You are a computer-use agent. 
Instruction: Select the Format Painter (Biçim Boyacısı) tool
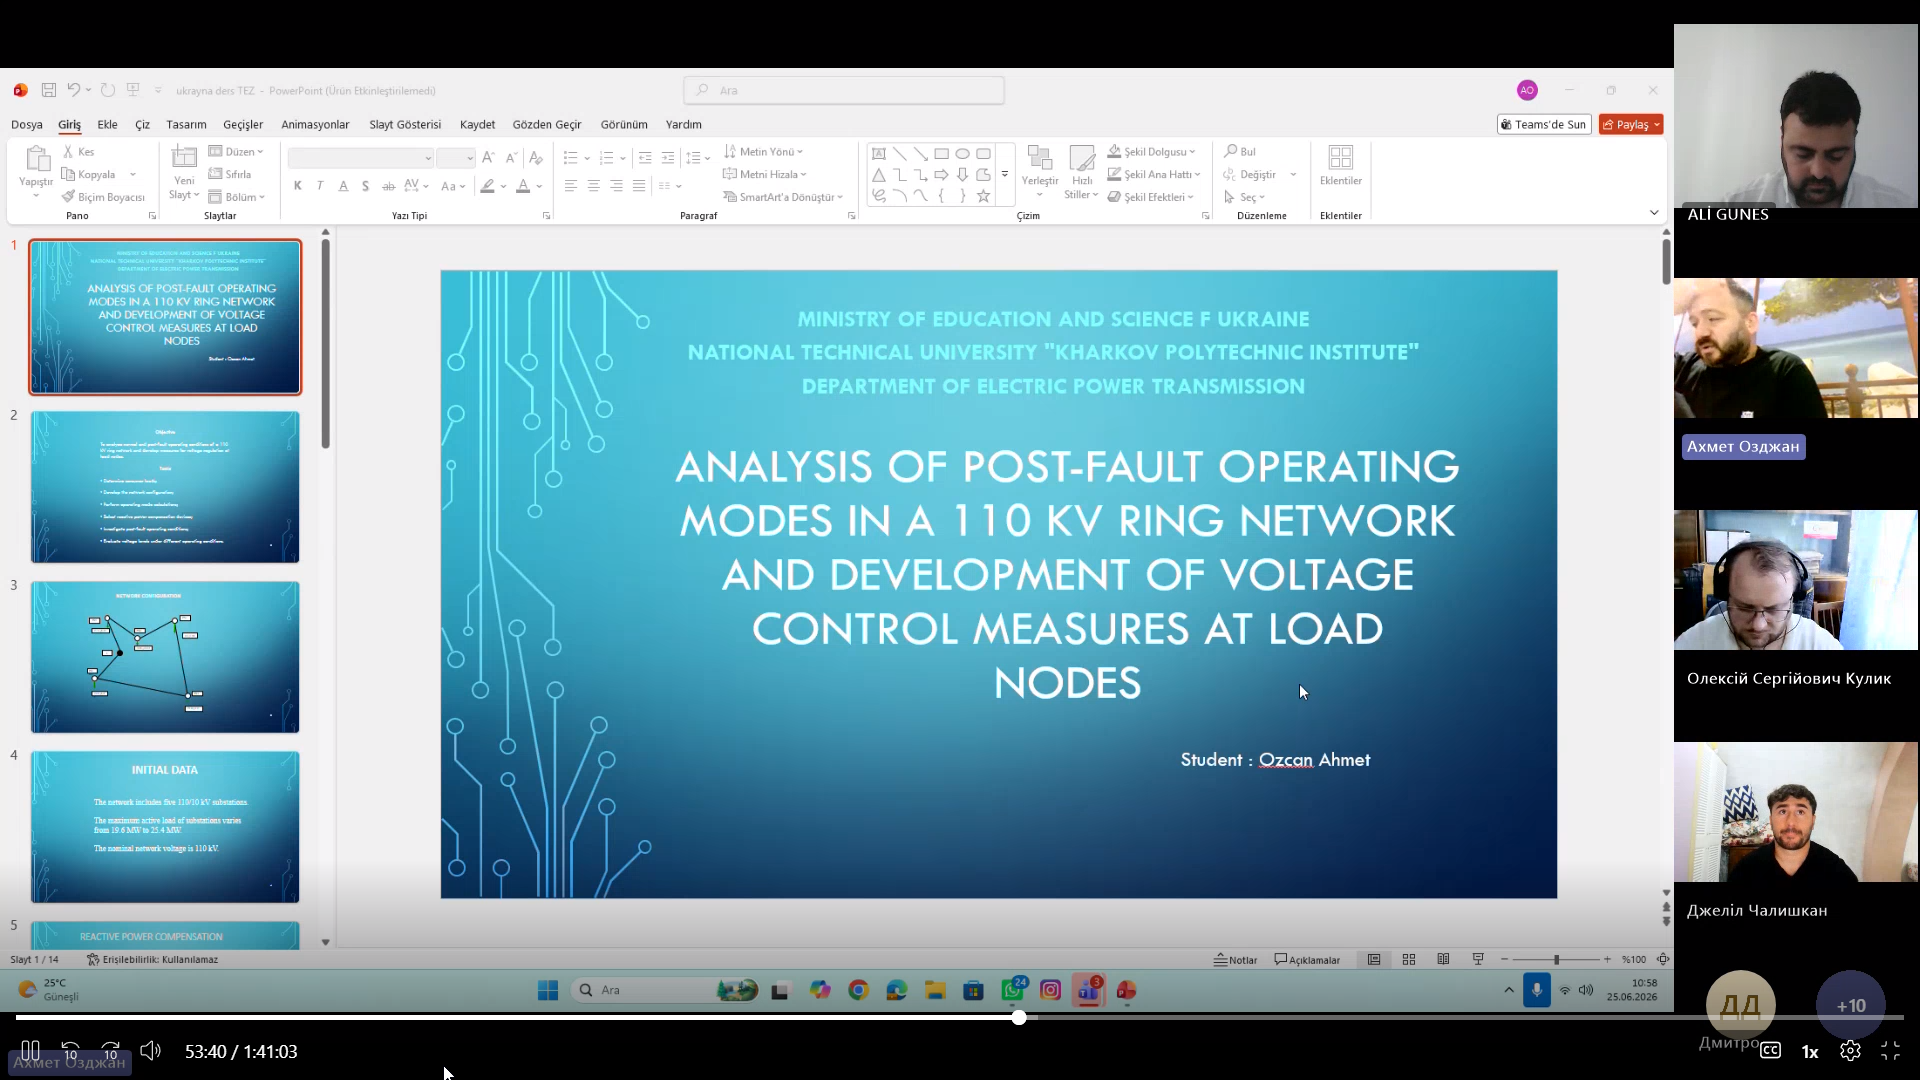click(103, 197)
